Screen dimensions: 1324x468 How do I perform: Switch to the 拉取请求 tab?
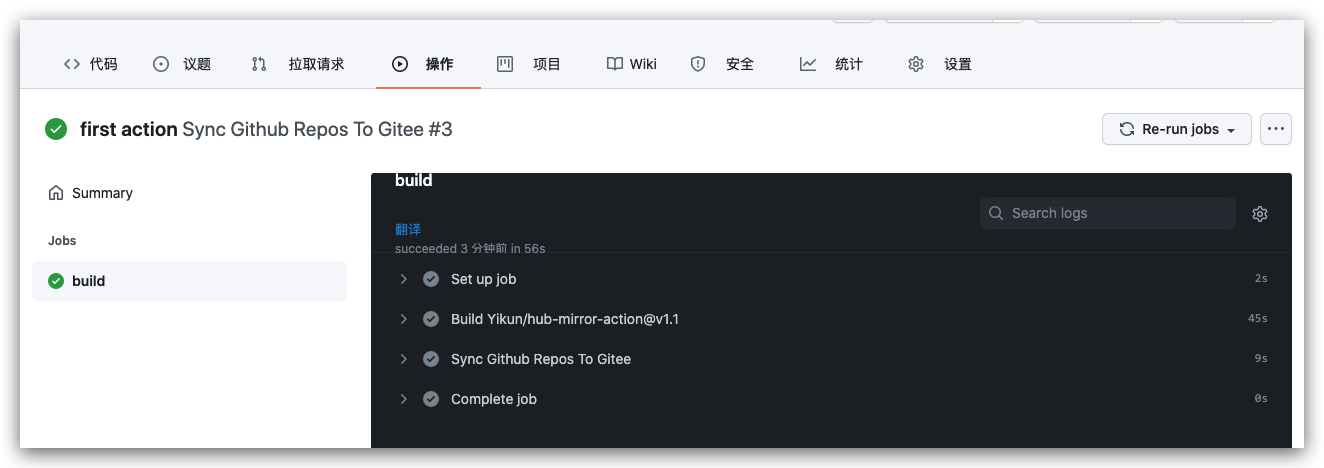click(298, 64)
